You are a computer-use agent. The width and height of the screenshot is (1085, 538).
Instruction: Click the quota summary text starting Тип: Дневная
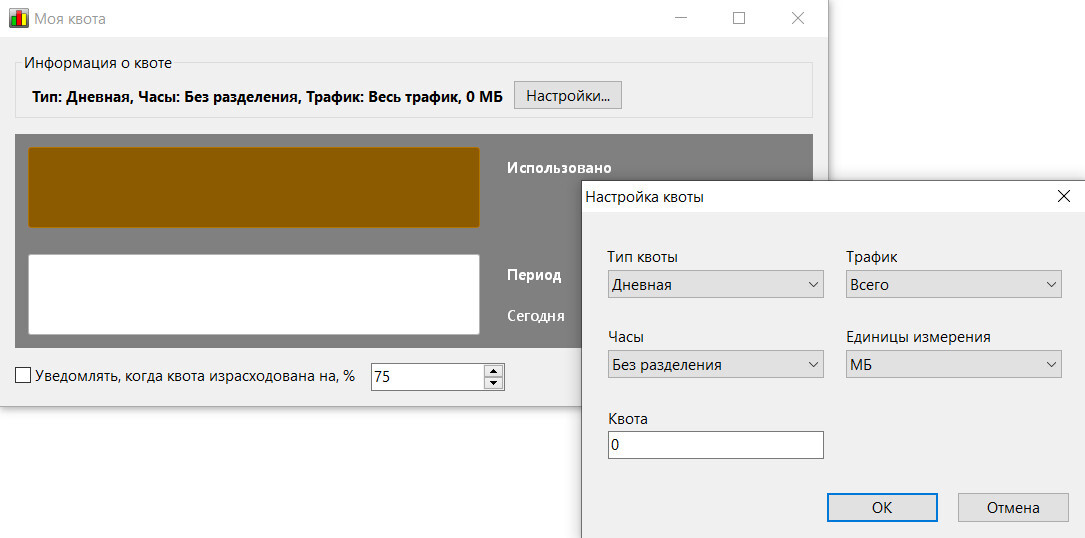267,96
